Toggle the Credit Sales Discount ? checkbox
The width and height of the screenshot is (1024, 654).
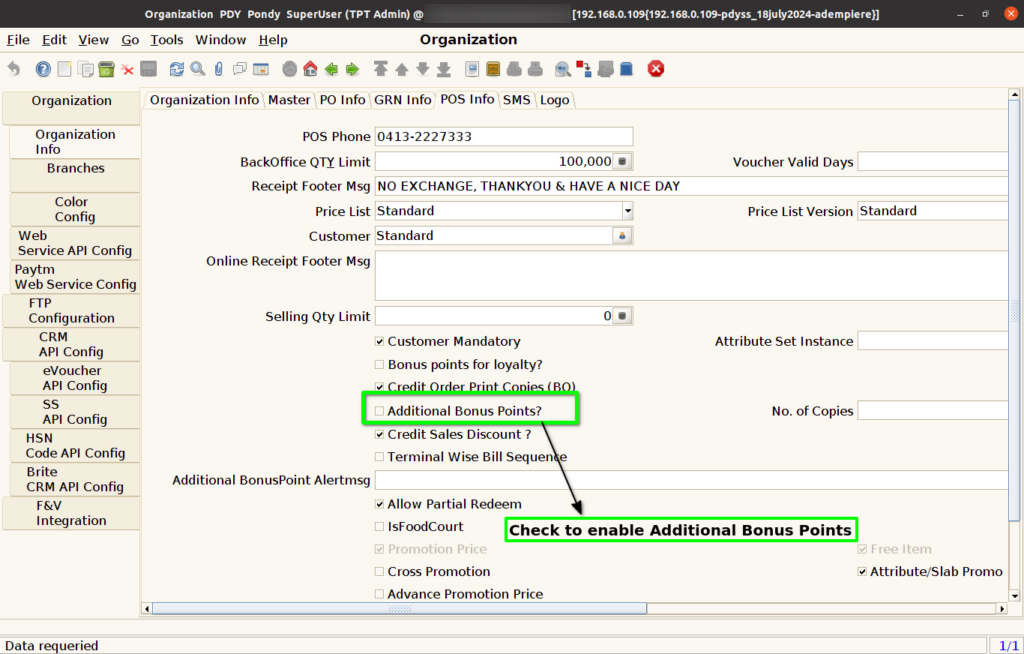coord(379,434)
